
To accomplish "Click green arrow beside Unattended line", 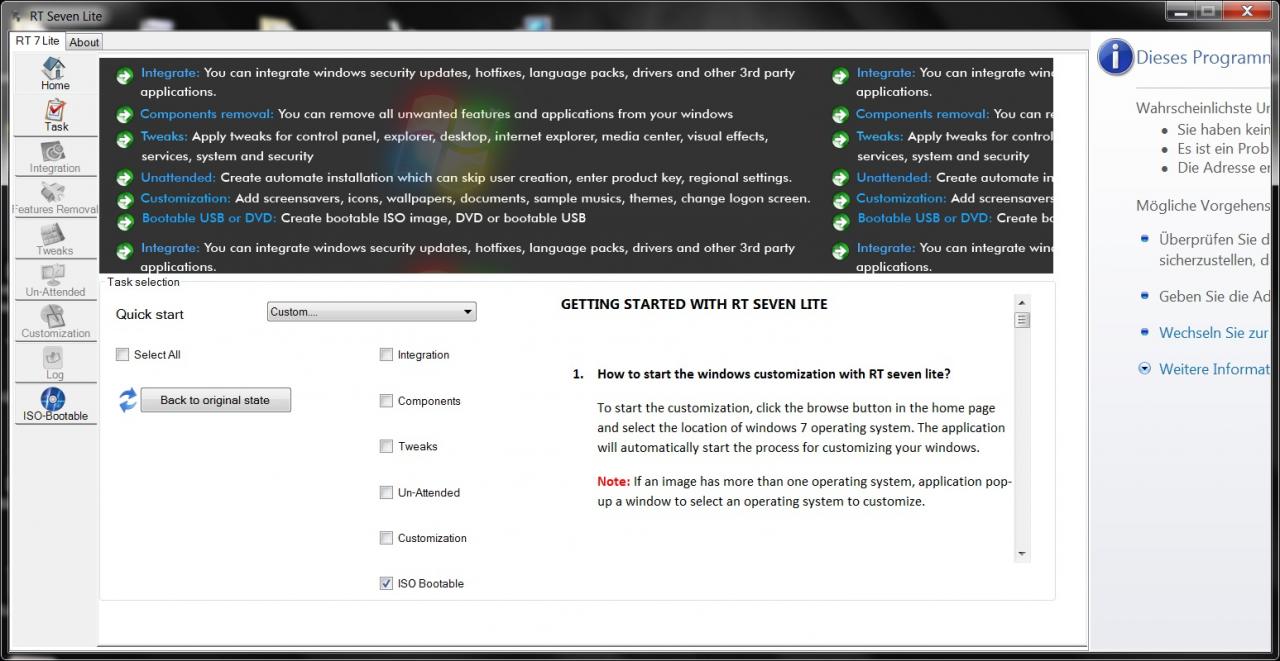I will click(x=124, y=178).
